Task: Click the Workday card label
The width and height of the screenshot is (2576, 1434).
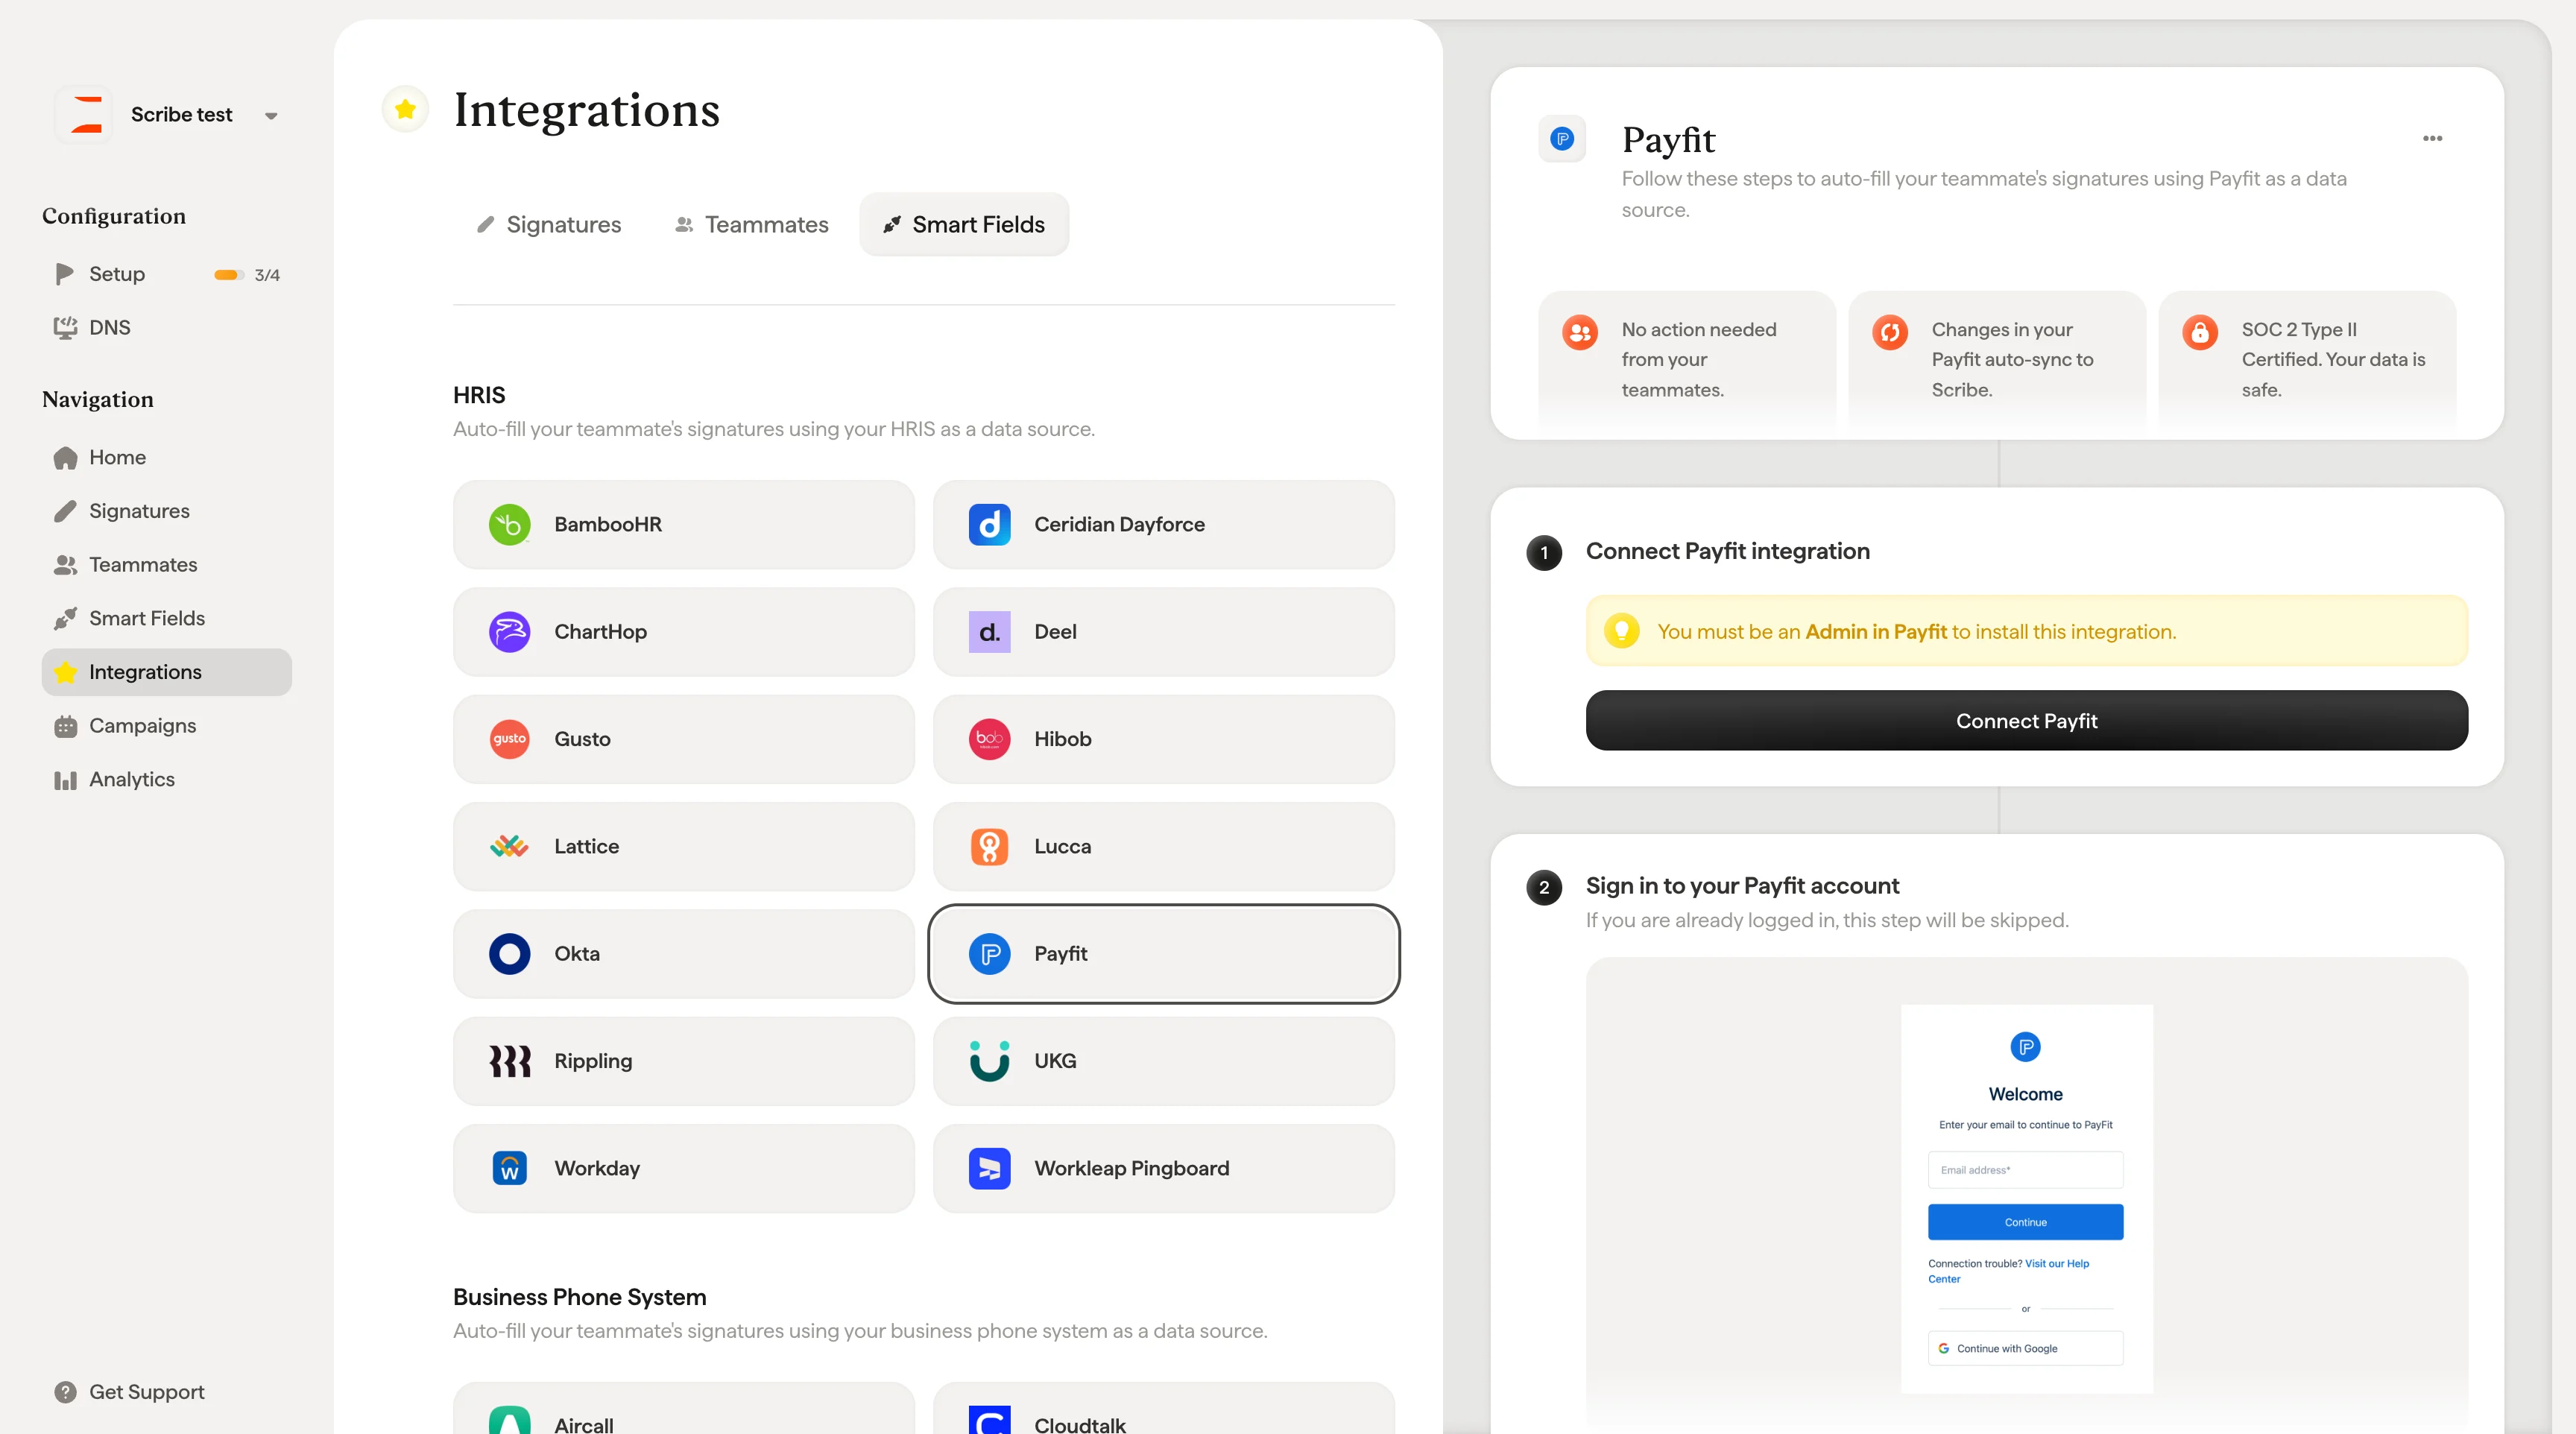Action: [x=597, y=1169]
